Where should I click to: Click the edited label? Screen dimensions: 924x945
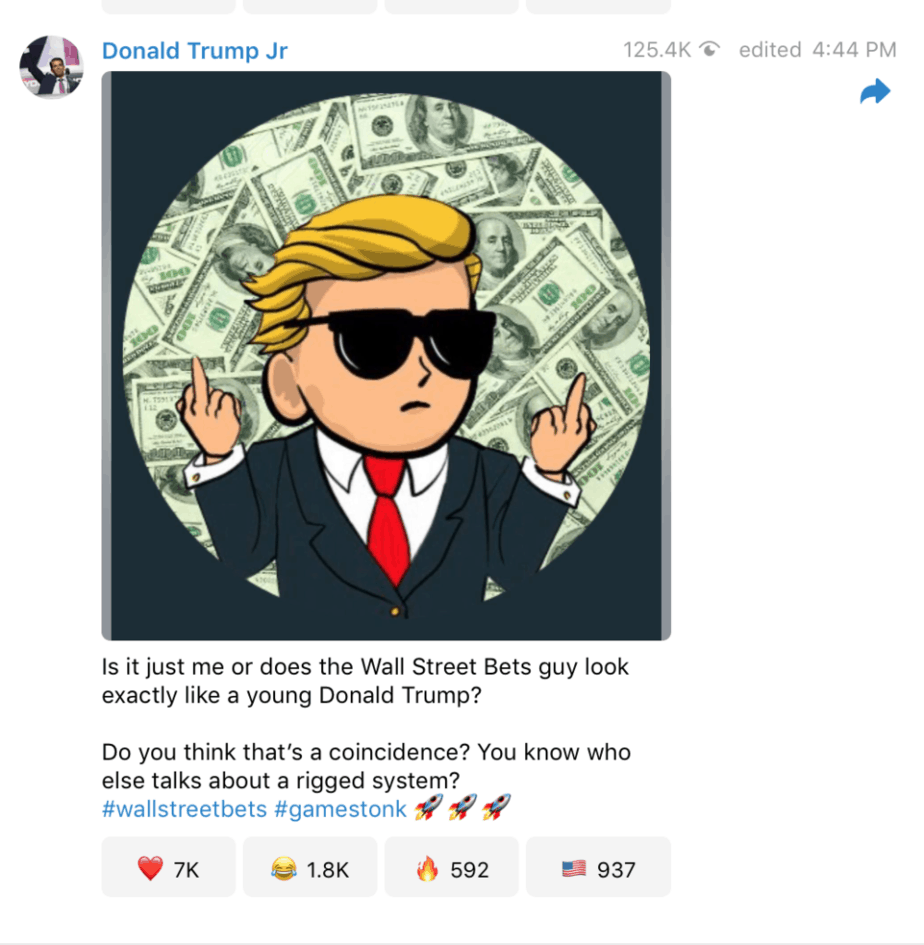click(770, 49)
